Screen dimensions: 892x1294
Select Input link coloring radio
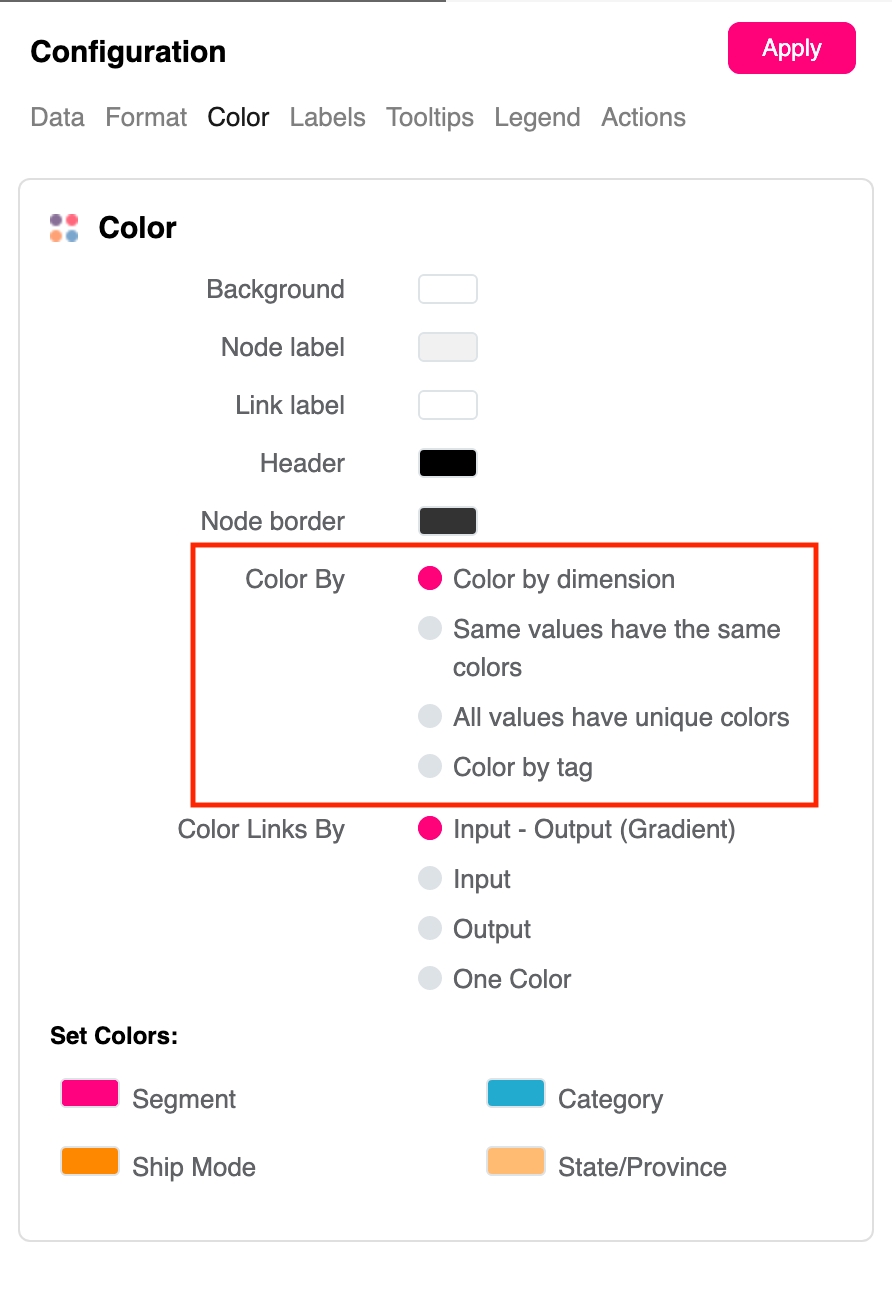tap(430, 879)
